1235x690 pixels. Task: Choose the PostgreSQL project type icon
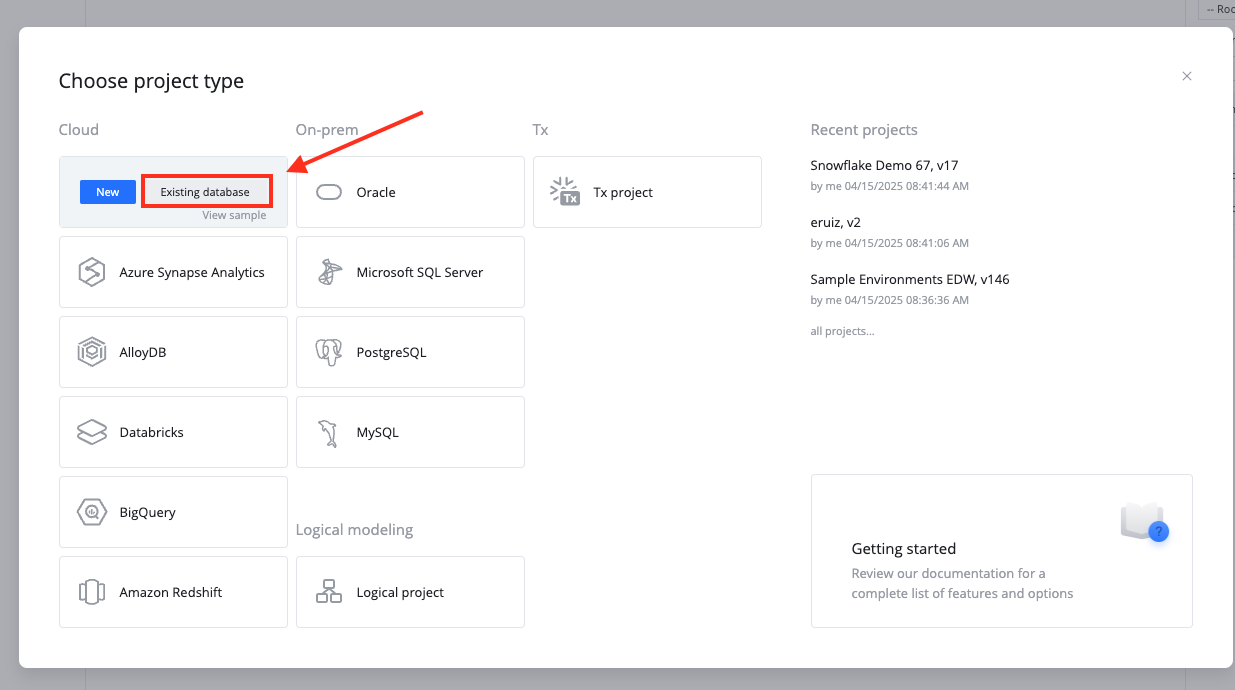(x=328, y=352)
